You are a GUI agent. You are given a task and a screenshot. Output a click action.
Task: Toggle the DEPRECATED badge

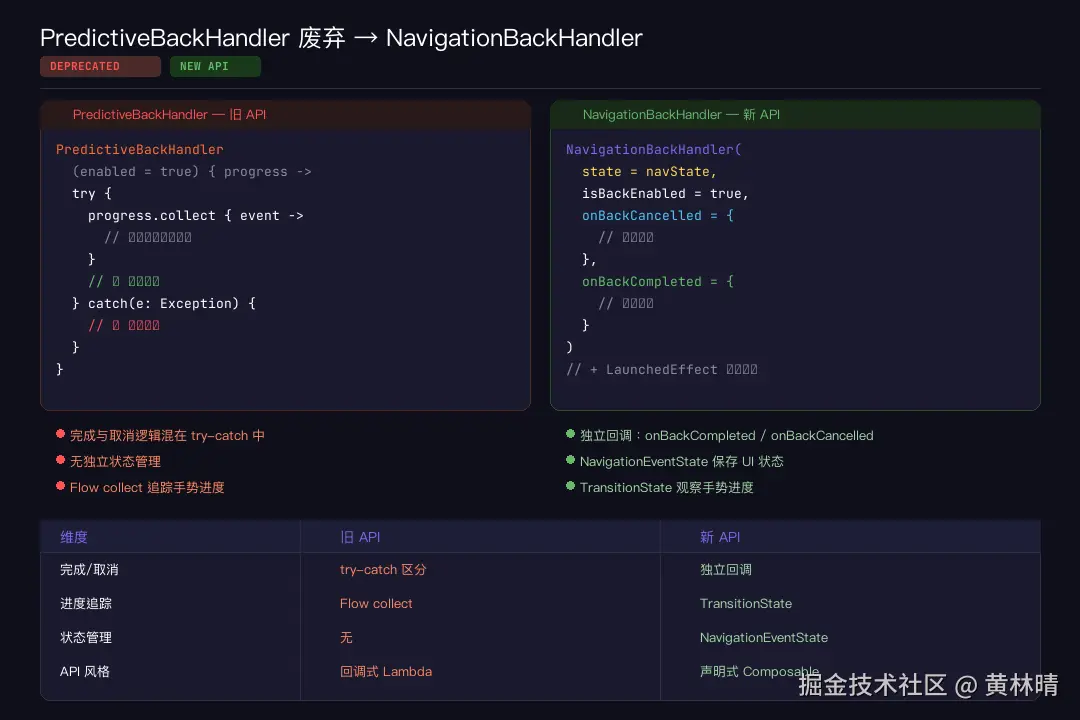(x=100, y=66)
